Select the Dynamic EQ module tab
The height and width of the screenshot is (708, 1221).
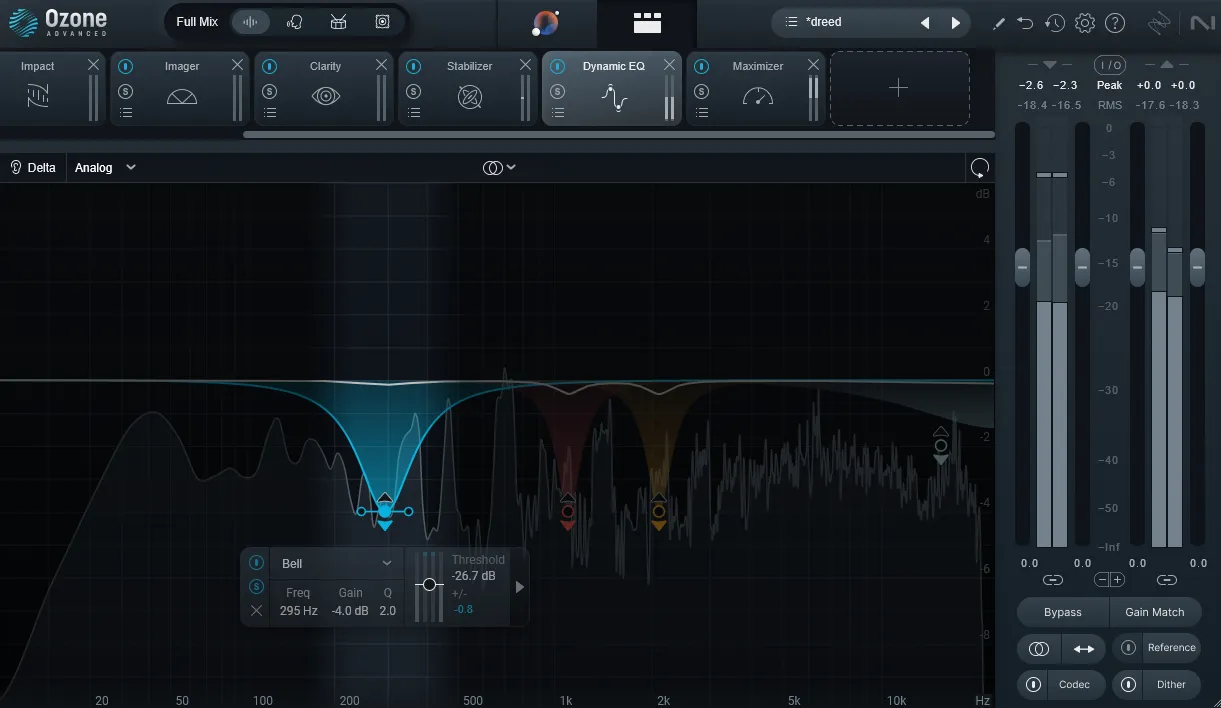point(612,88)
